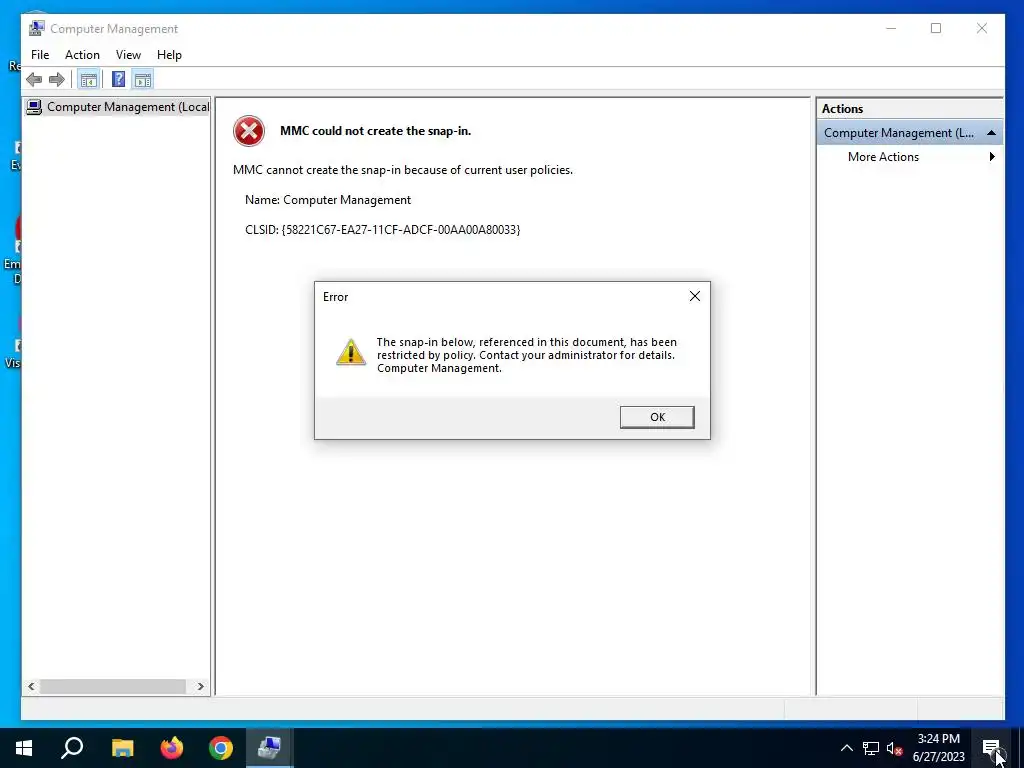This screenshot has width=1024, height=768.
Task: Open the Windows Start menu
Action: click(24, 748)
